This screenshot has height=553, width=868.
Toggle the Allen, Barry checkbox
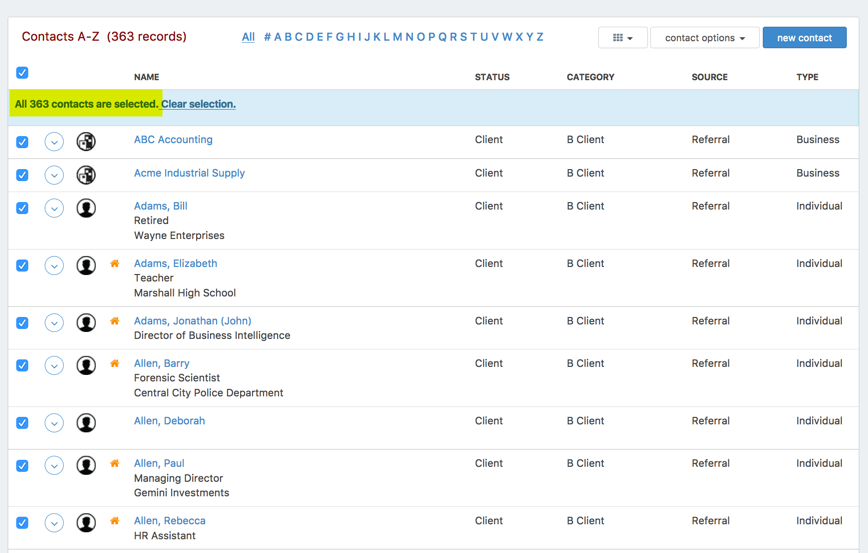(x=22, y=365)
